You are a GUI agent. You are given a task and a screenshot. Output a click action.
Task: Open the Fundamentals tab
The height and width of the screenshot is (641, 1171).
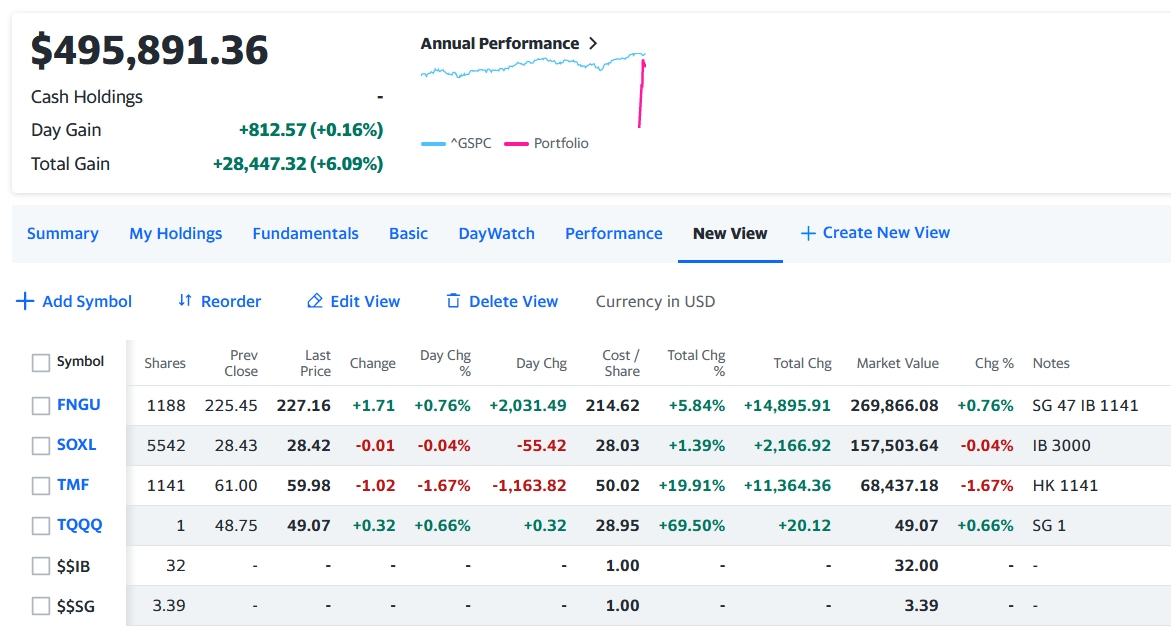(x=305, y=233)
